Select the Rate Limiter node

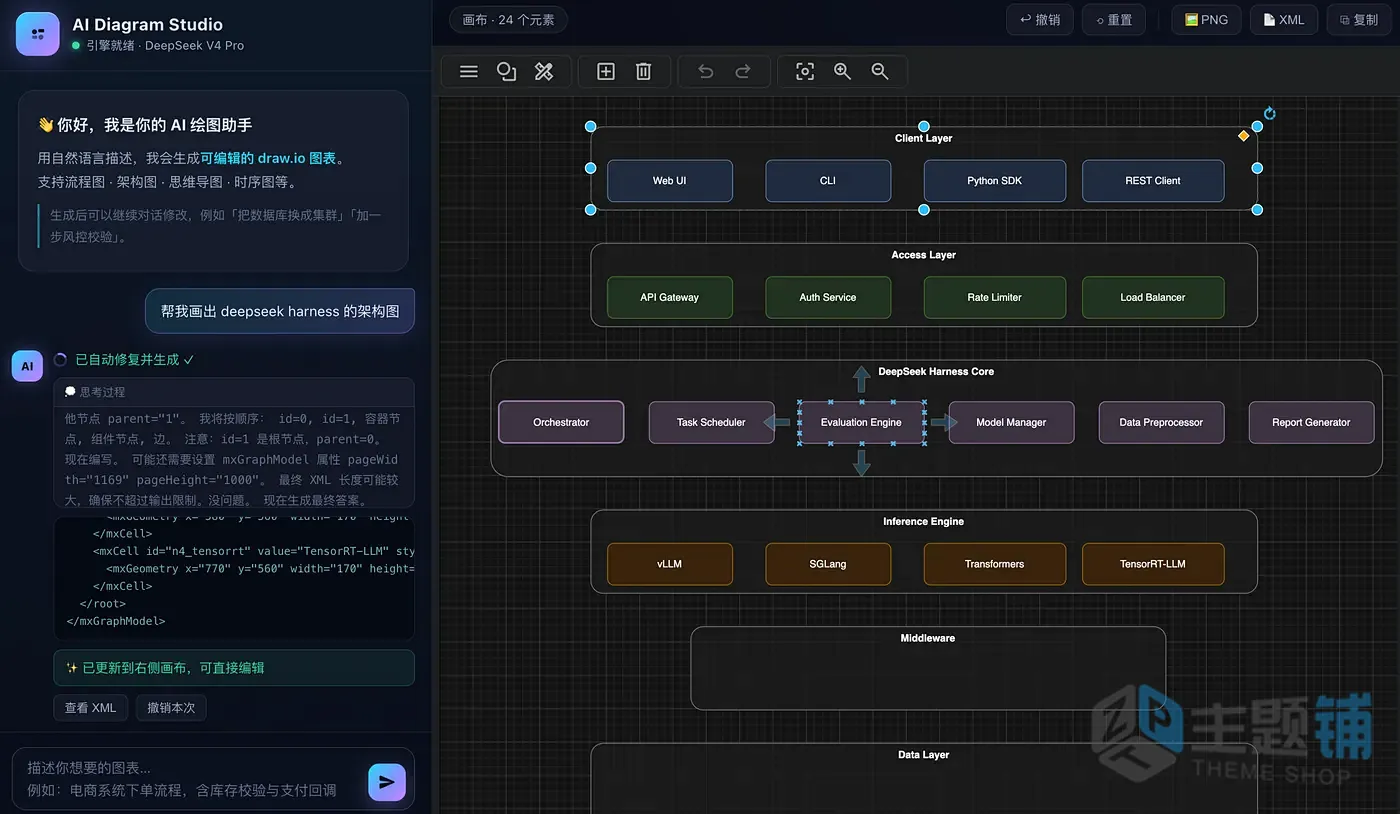(995, 298)
